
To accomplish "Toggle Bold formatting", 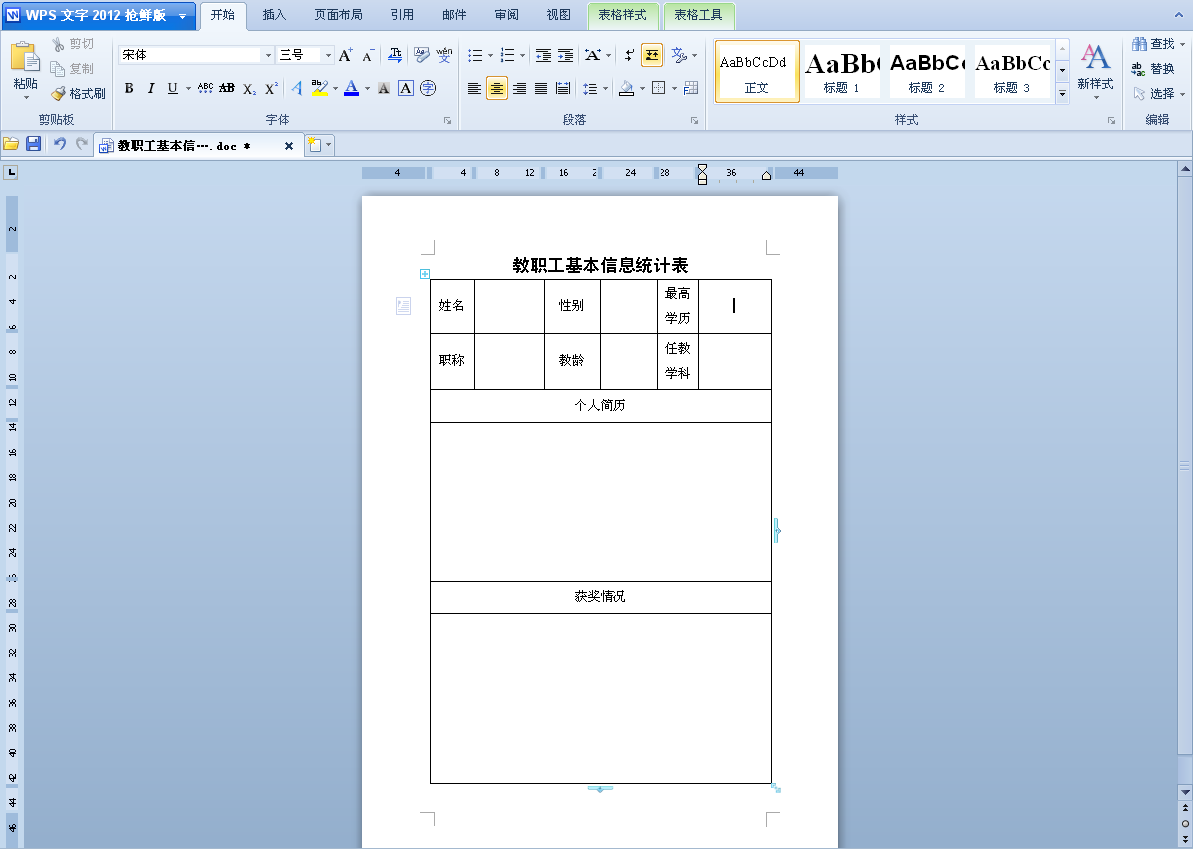I will (x=129, y=88).
